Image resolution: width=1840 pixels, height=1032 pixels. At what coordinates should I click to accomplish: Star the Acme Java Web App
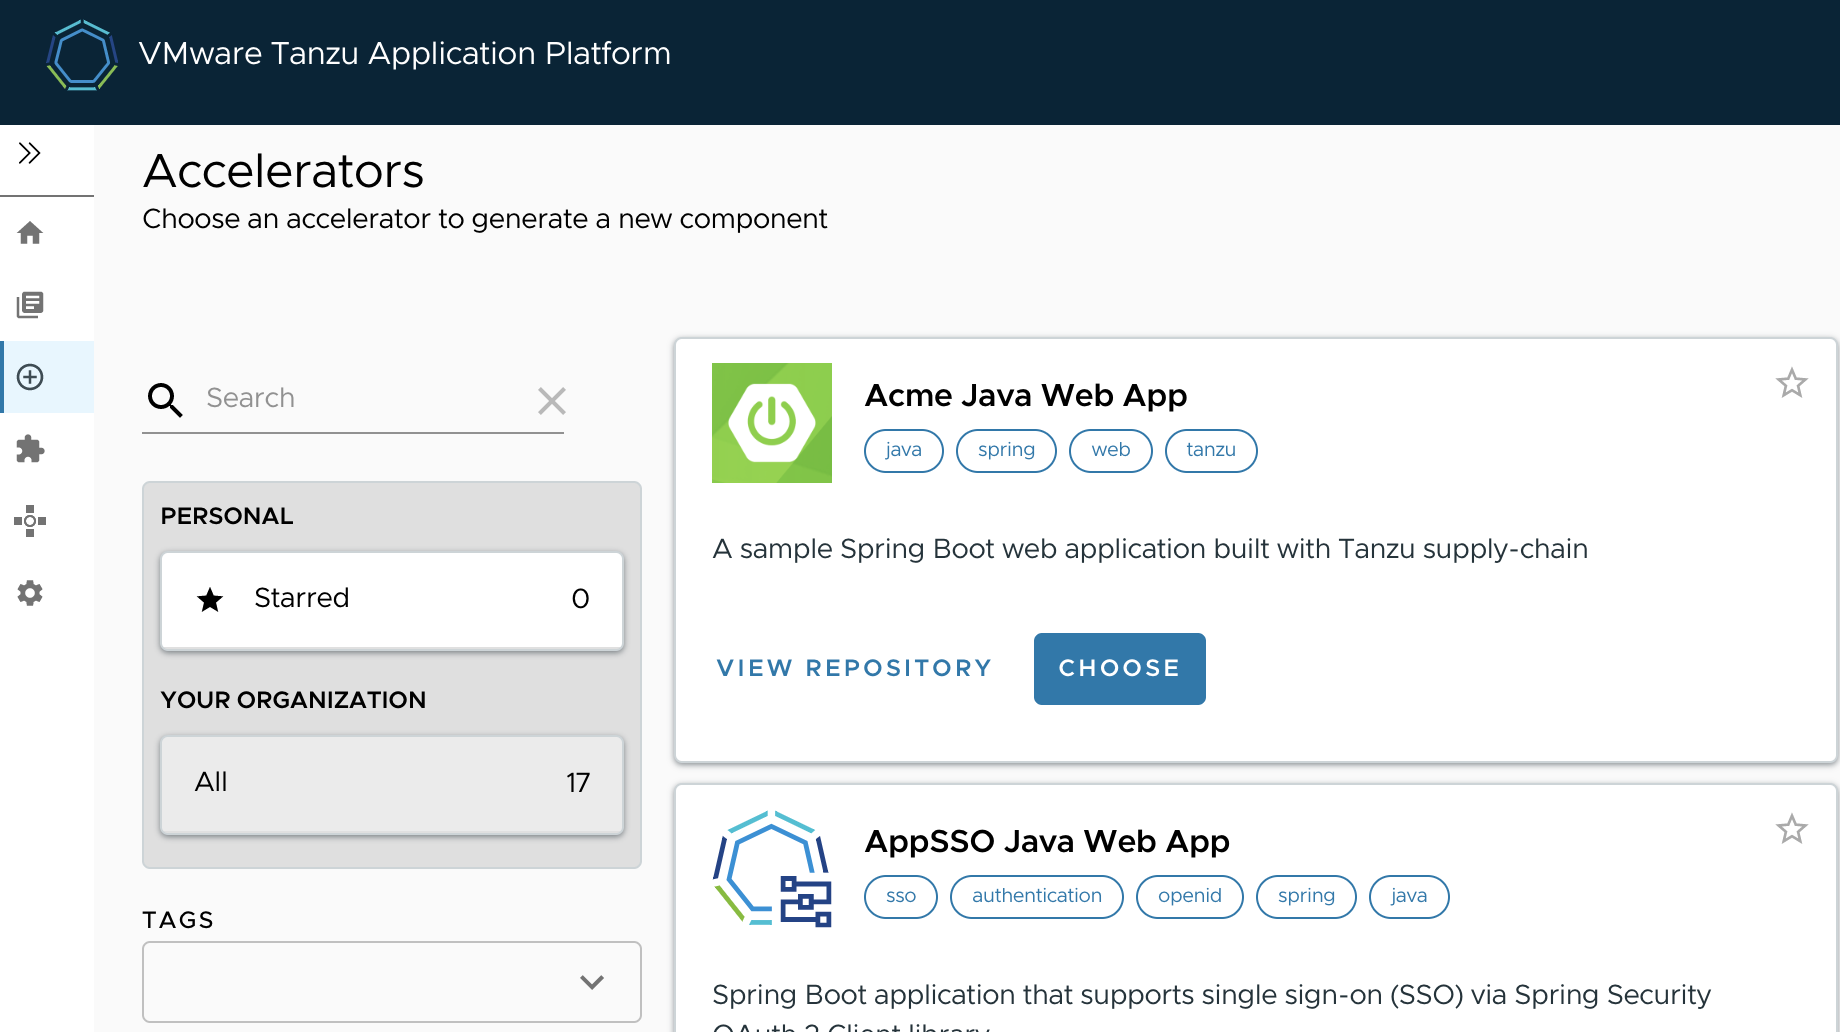(x=1791, y=383)
